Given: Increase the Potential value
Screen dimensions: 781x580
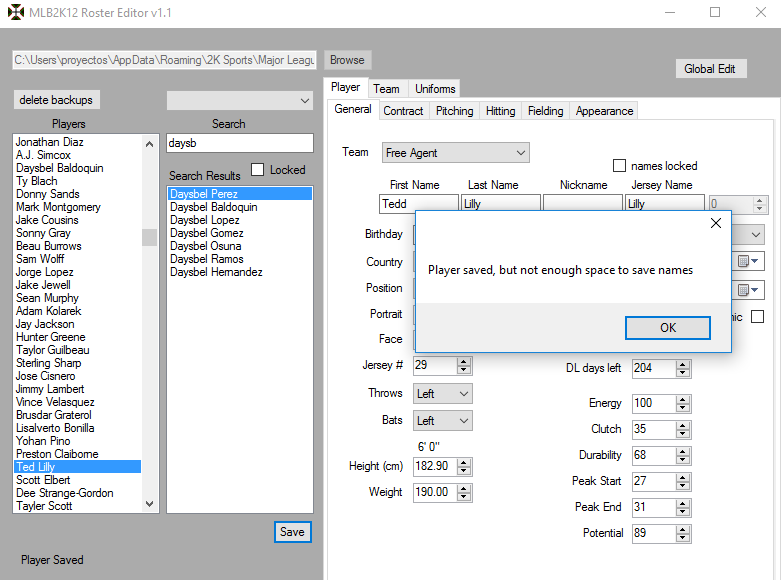Looking at the screenshot, I should pos(683,529).
